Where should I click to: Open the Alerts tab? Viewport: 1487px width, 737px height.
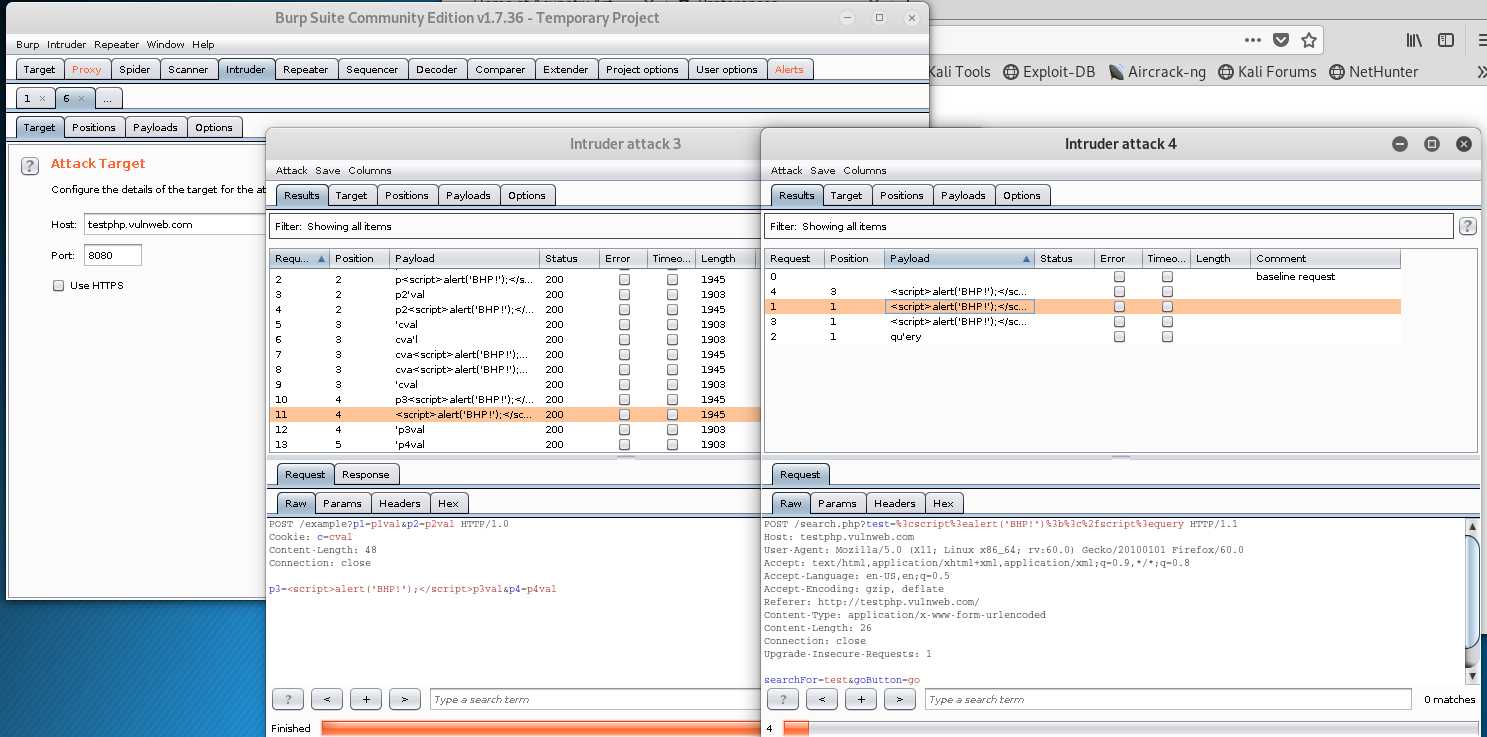[x=789, y=69]
